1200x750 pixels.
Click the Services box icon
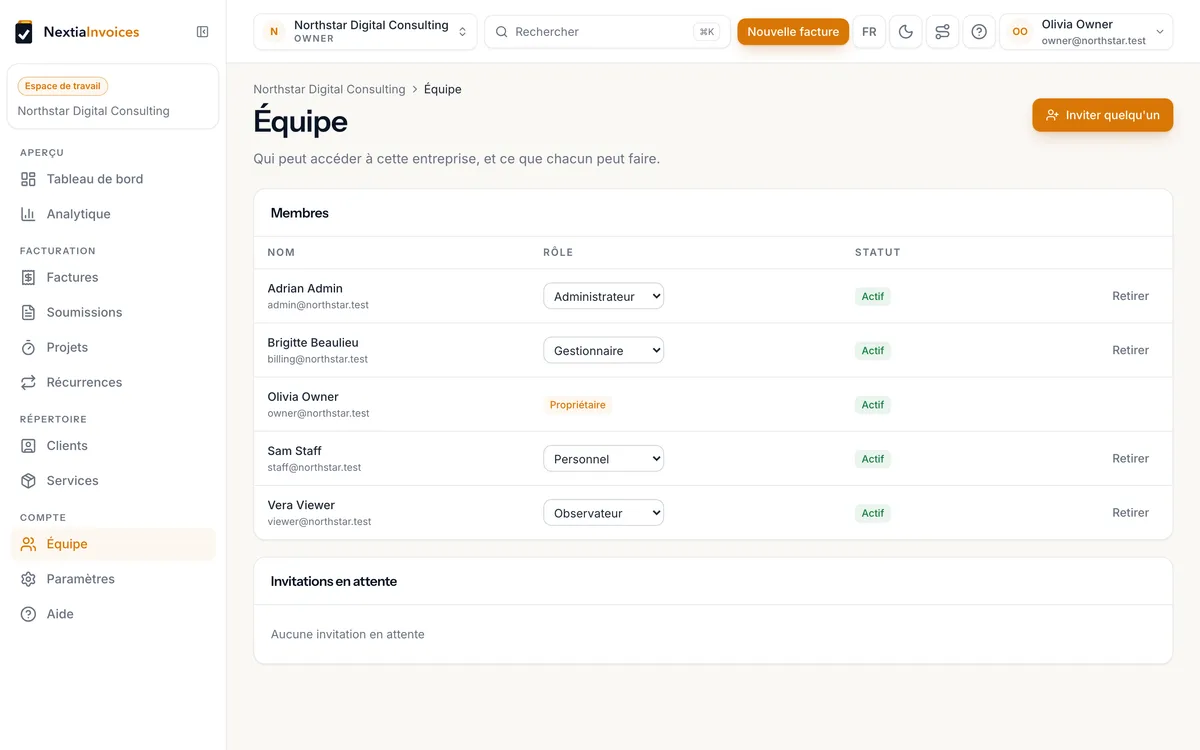pos(28,481)
